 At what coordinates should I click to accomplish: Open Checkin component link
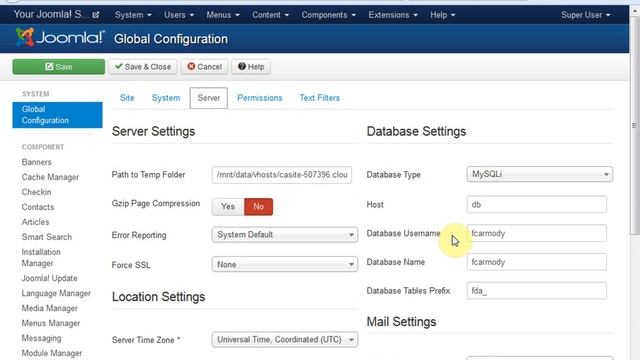36,192
